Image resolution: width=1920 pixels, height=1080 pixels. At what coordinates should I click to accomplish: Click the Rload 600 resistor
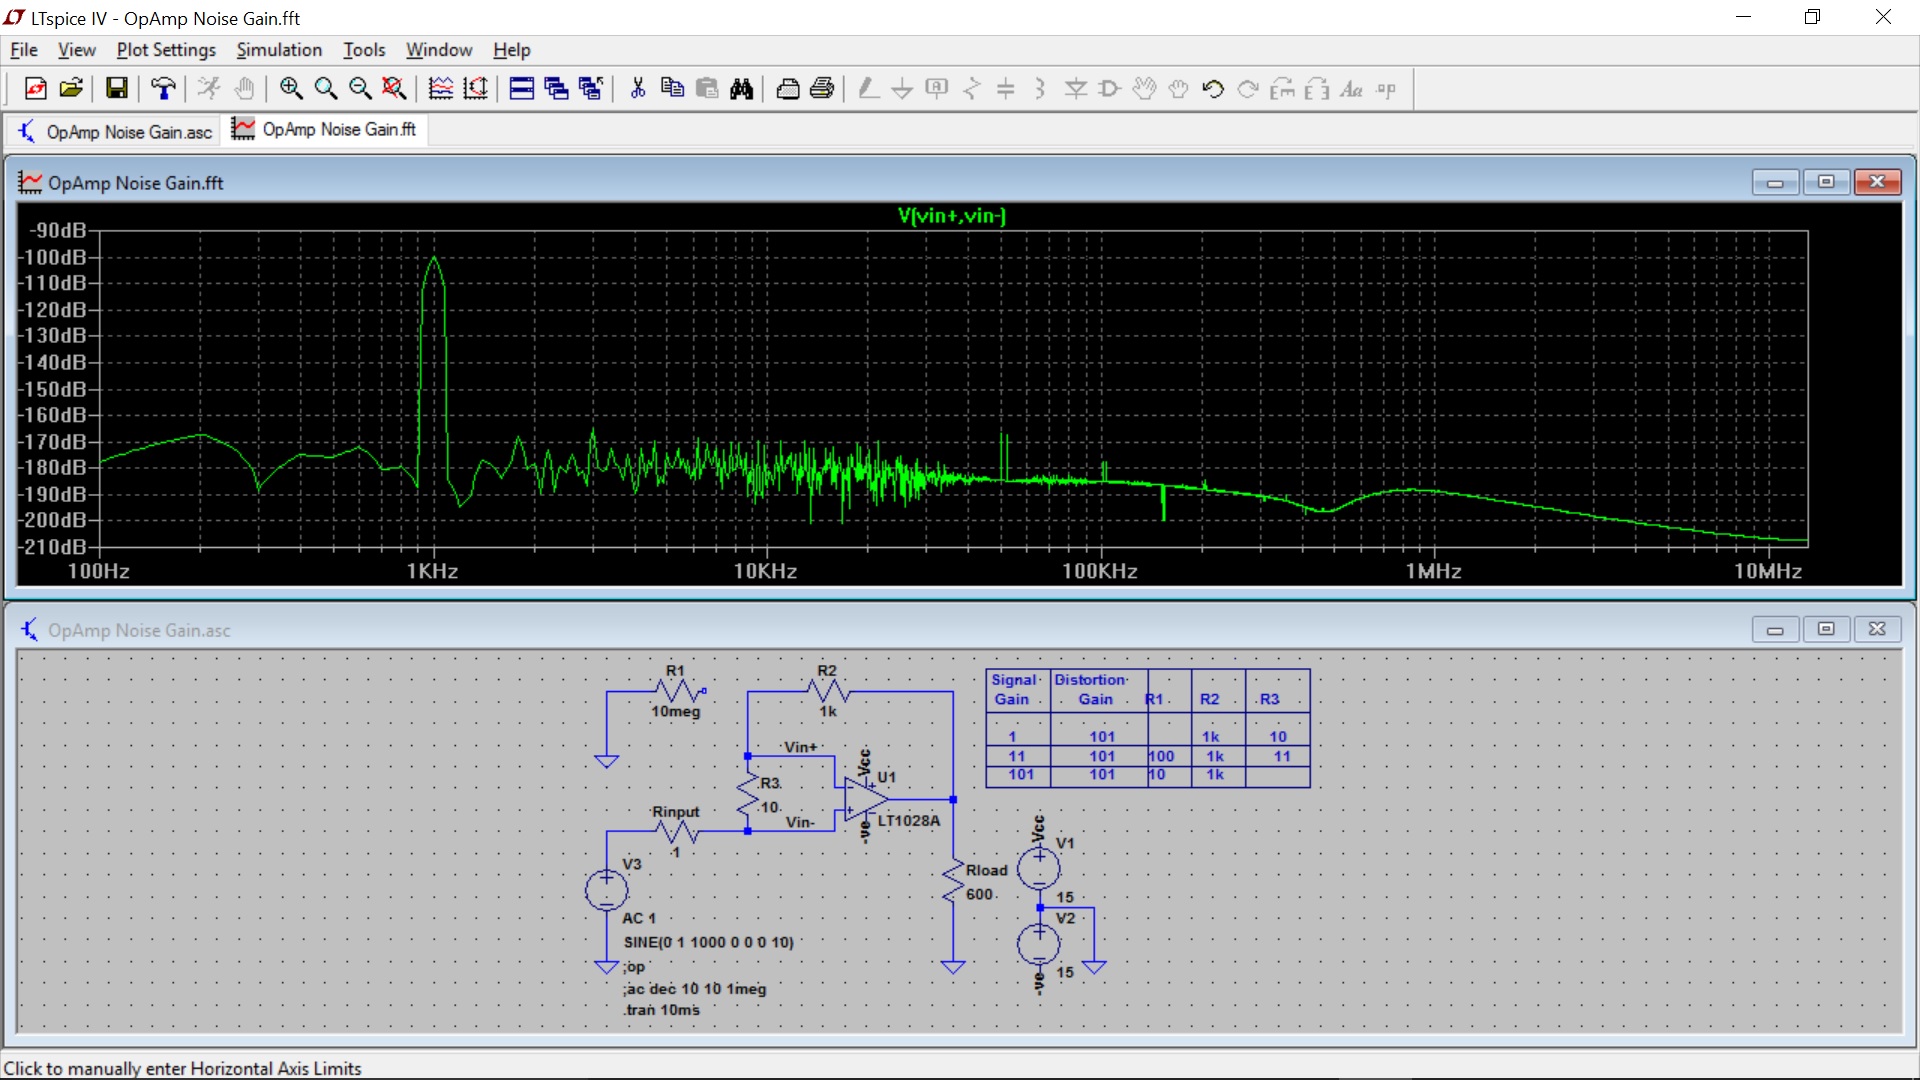click(x=953, y=881)
